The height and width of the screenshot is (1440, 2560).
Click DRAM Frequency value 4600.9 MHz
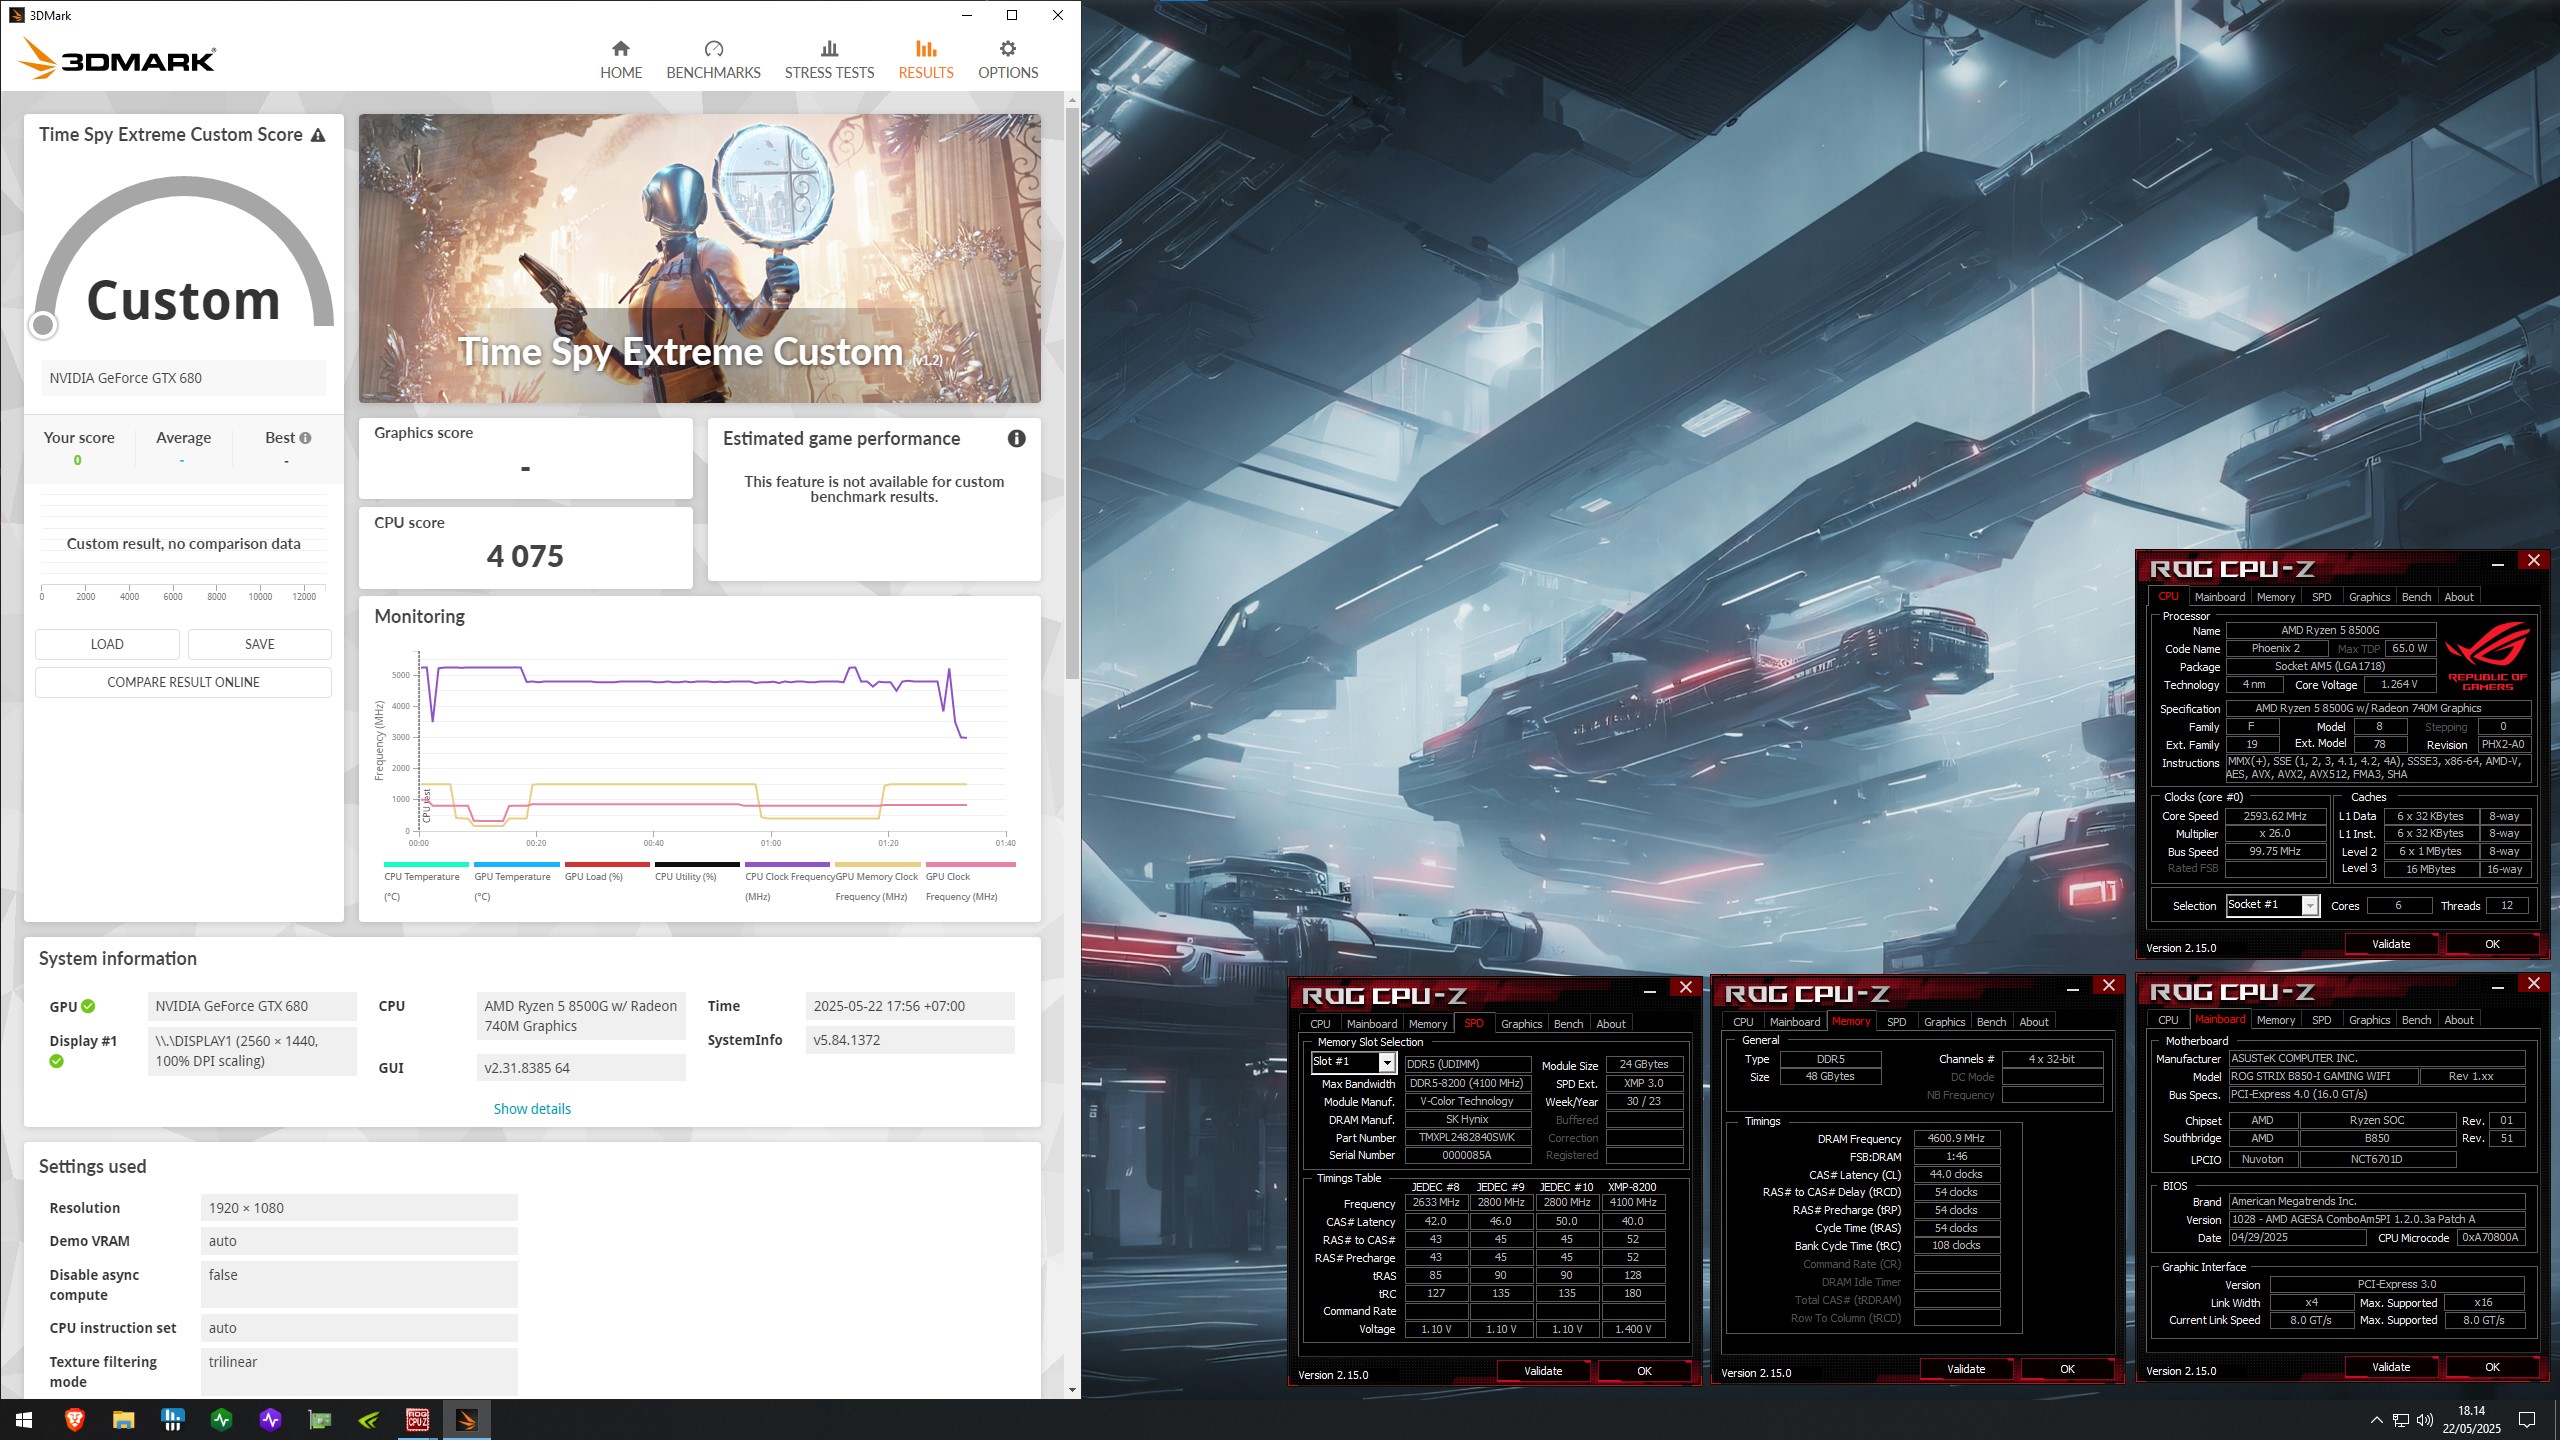[x=1956, y=1138]
